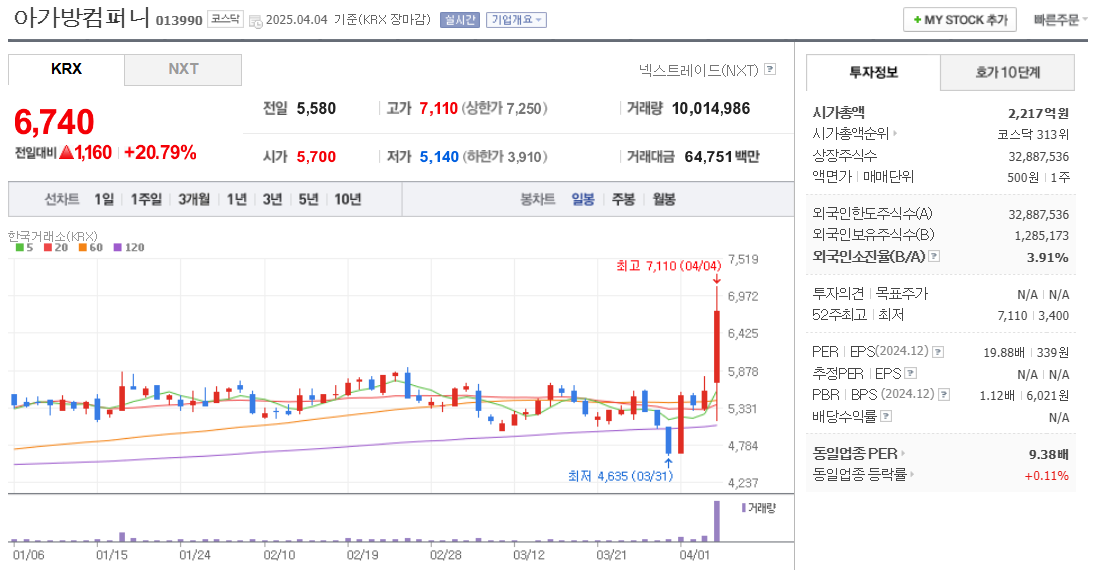Select the 주봉 candlestick chart

tap(623, 199)
